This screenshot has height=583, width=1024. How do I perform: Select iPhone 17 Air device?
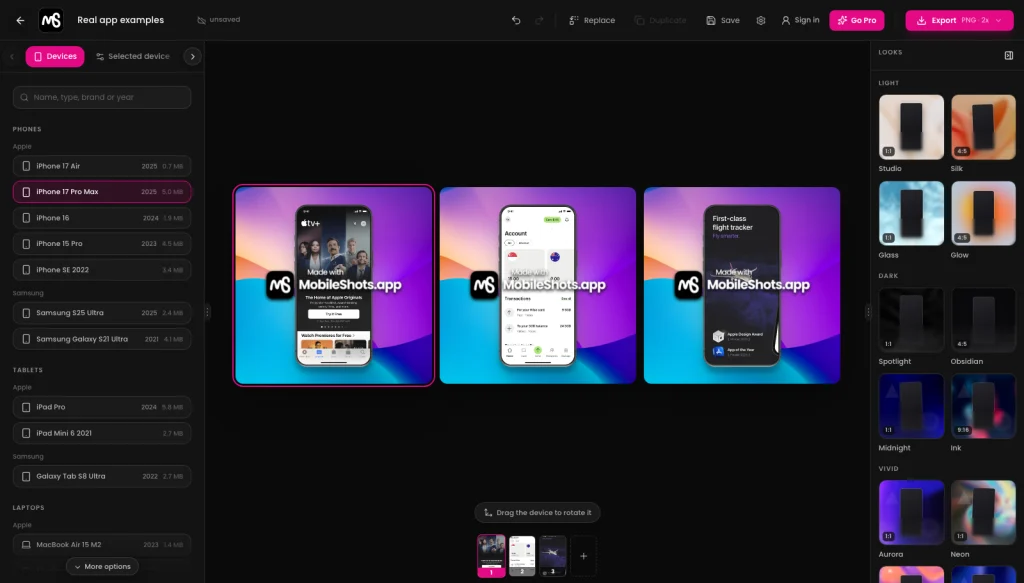tap(102, 166)
